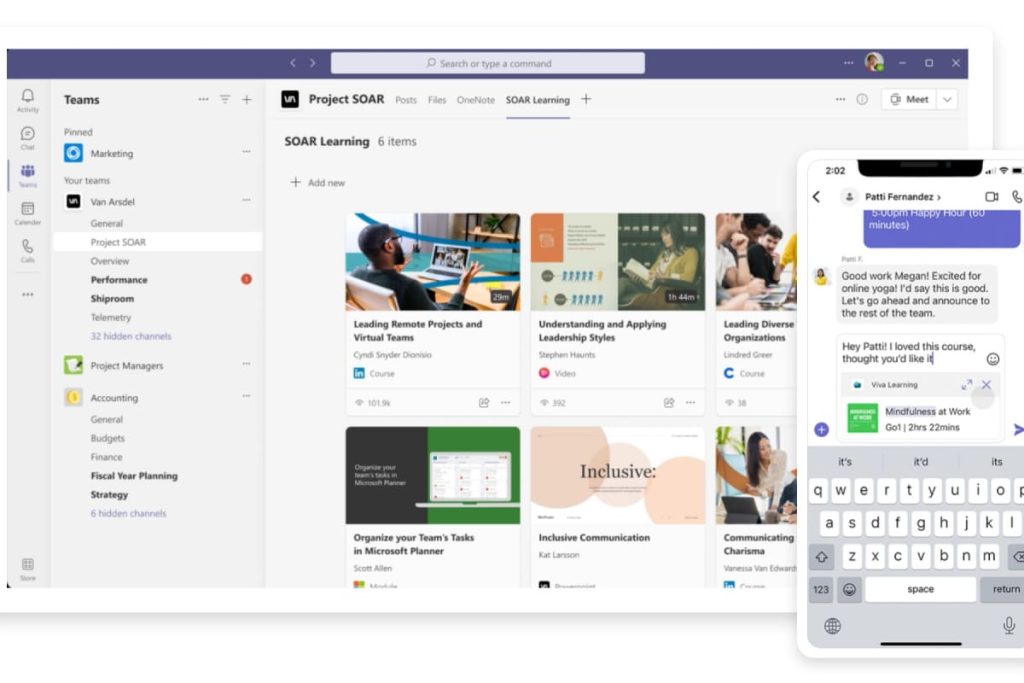Image resolution: width=1024 pixels, height=683 pixels.
Task: Tap the shift key on phone keyboard
Action: (x=822, y=556)
